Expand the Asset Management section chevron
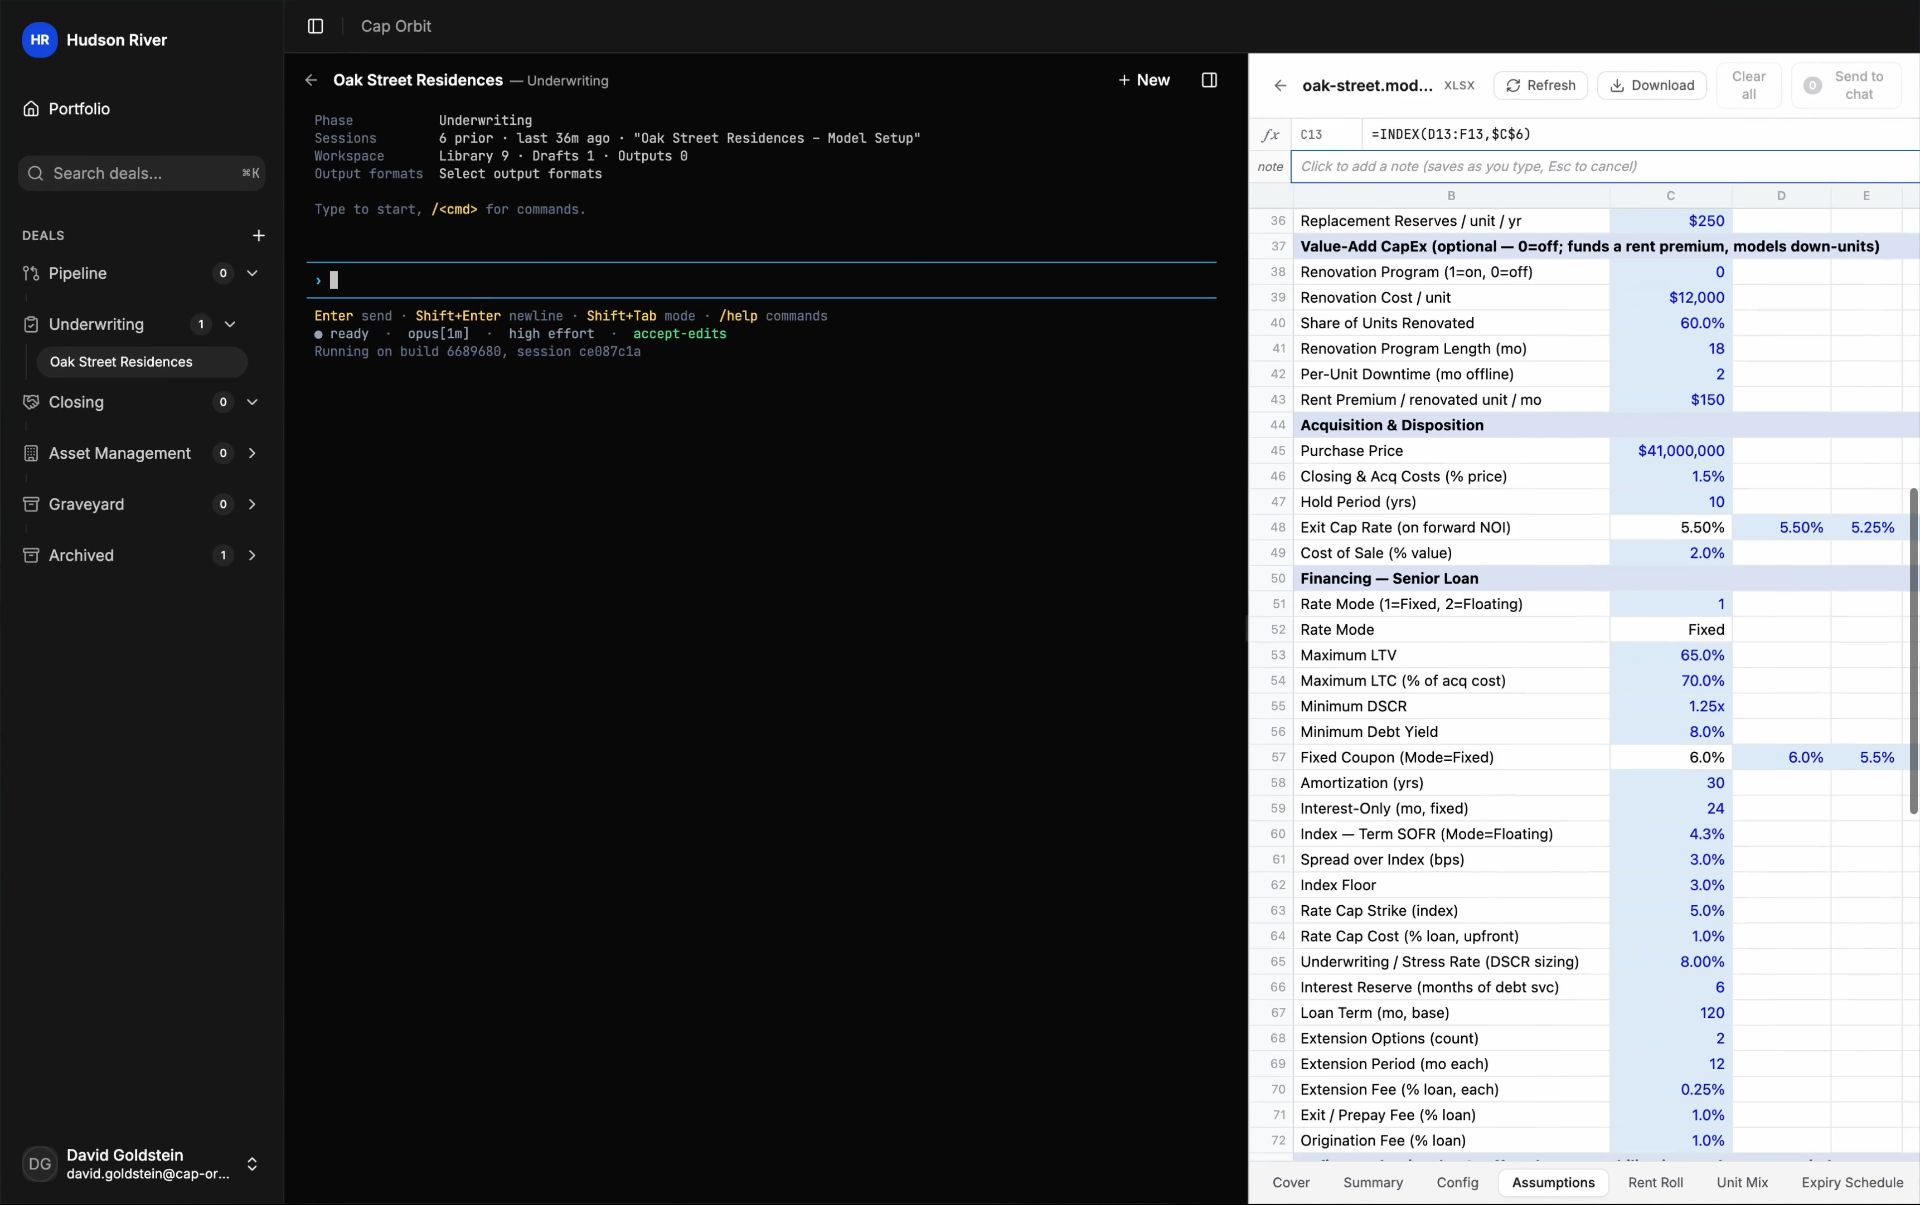Screen dimensions: 1920x1205 click(252, 453)
